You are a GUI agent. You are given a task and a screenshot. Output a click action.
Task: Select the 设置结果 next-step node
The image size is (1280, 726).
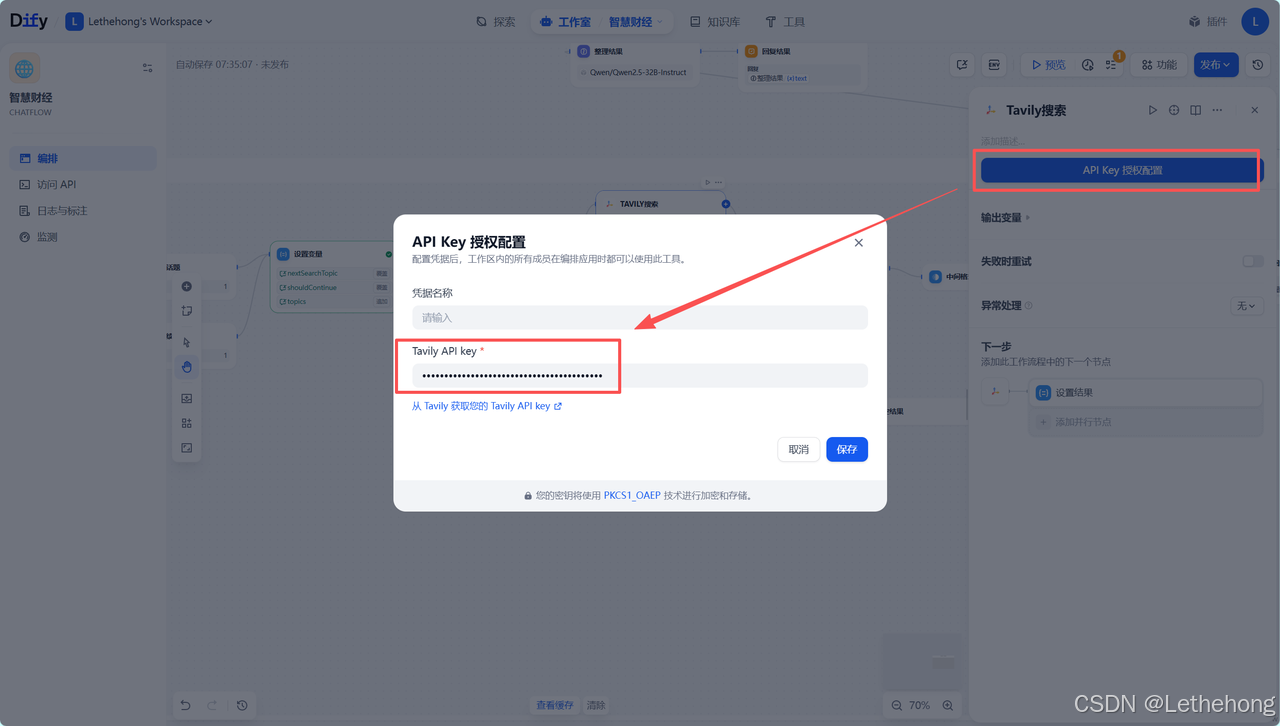click(1146, 392)
